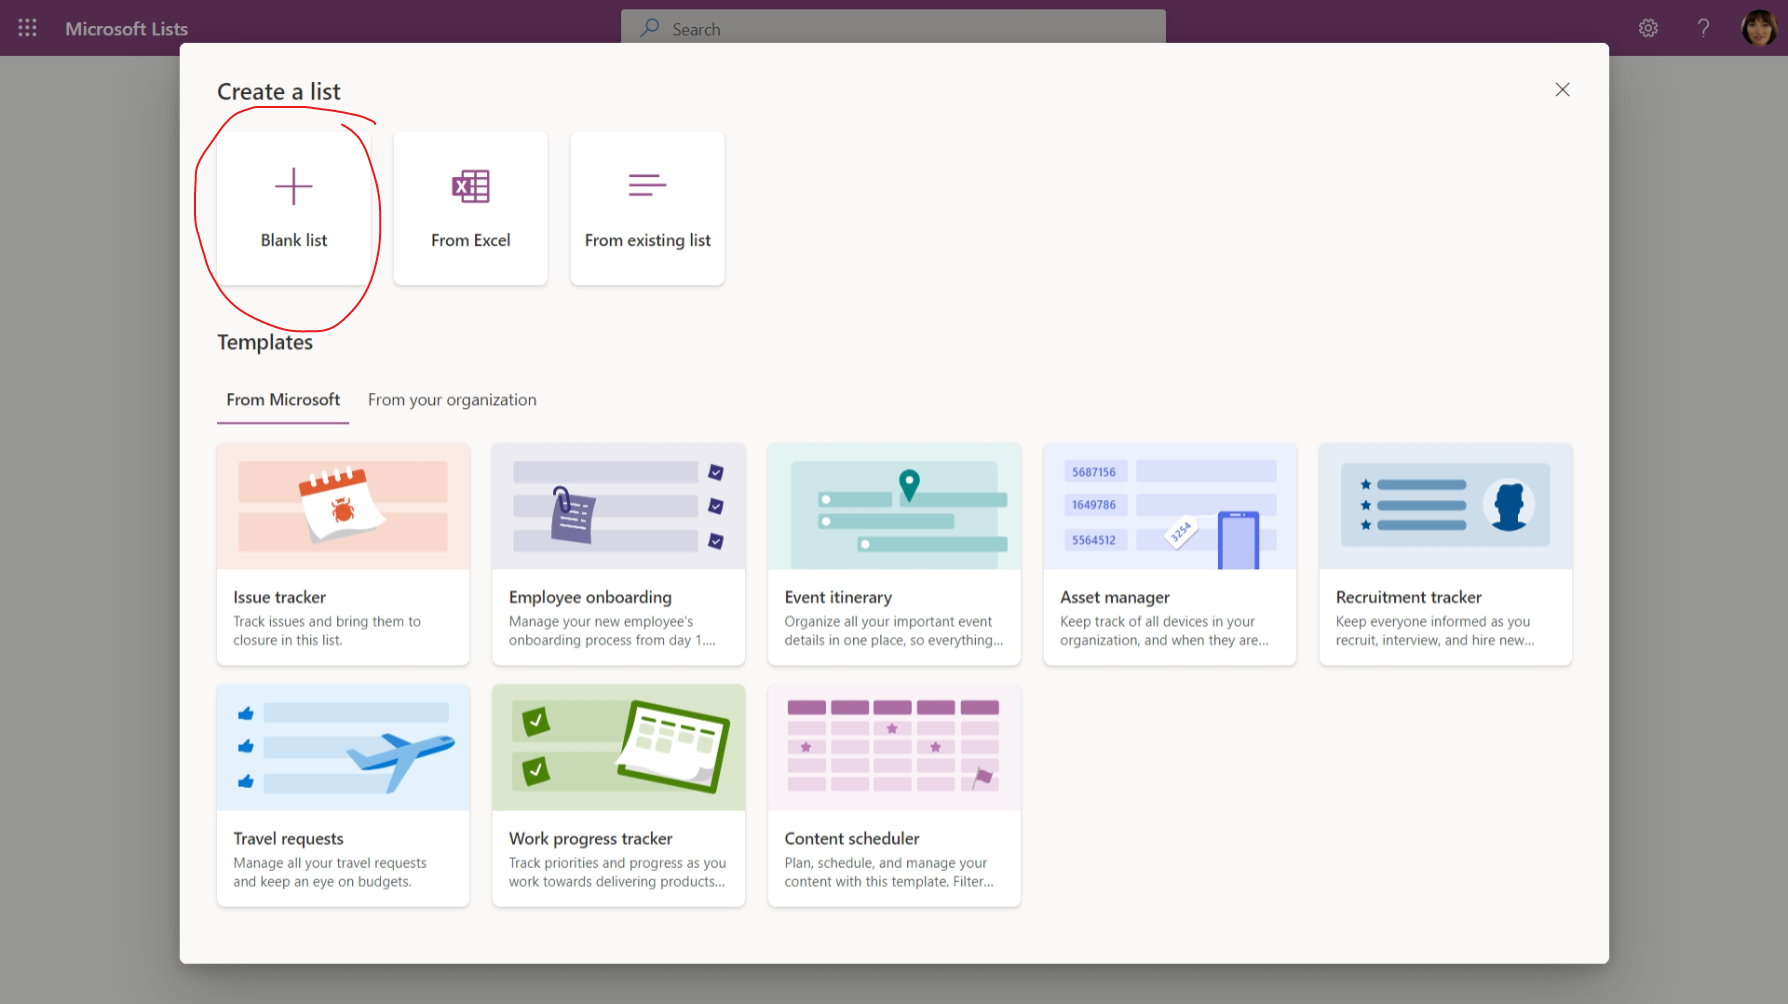Select the Asset manager template thumbnail
The width and height of the screenshot is (1788, 1004).
[1170, 507]
